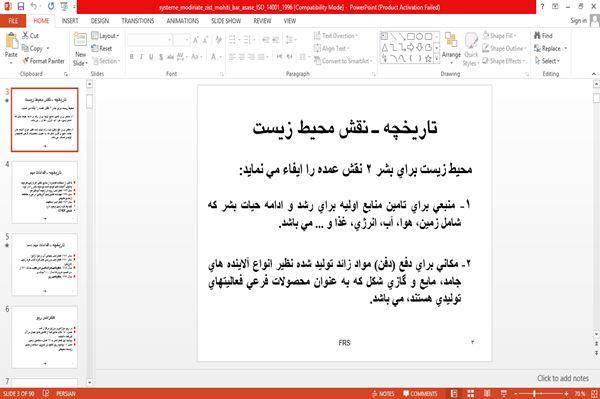
Task: Open Align Text dropdown
Action: click(331, 48)
